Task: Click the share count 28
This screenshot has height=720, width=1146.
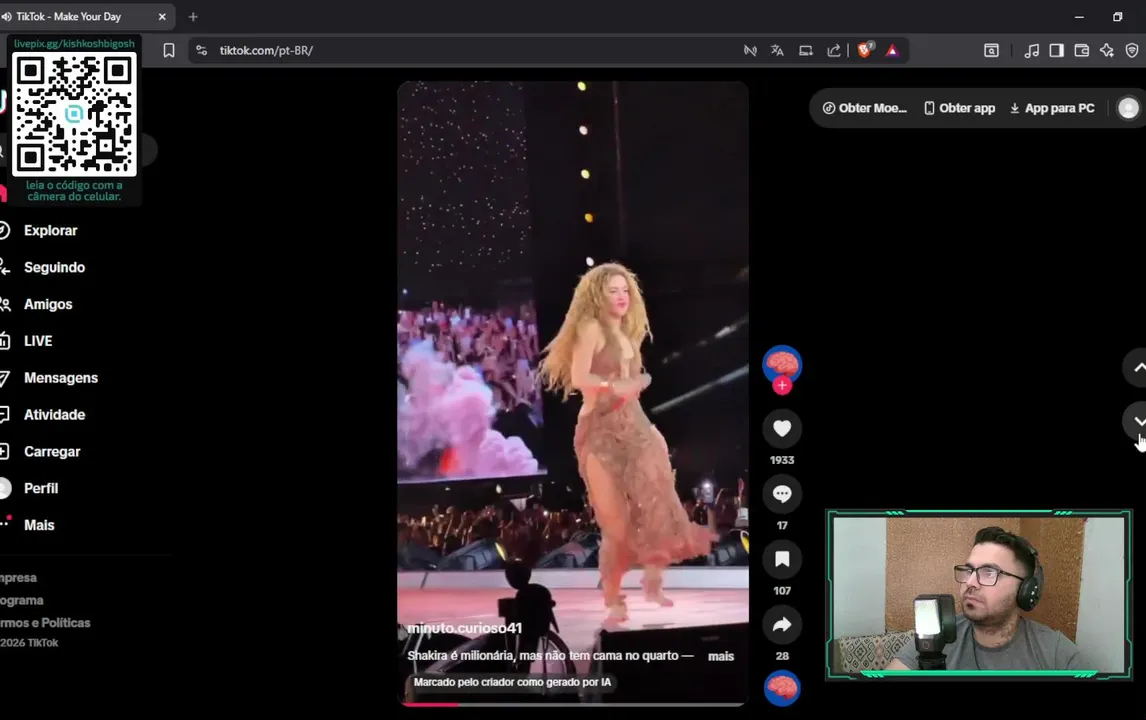Action: pos(782,656)
